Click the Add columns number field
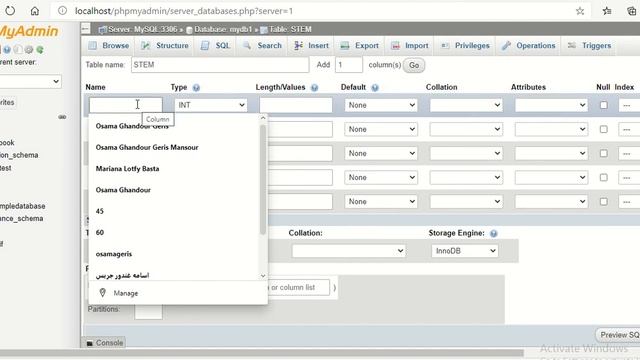The height and width of the screenshot is (360, 640). (x=349, y=65)
